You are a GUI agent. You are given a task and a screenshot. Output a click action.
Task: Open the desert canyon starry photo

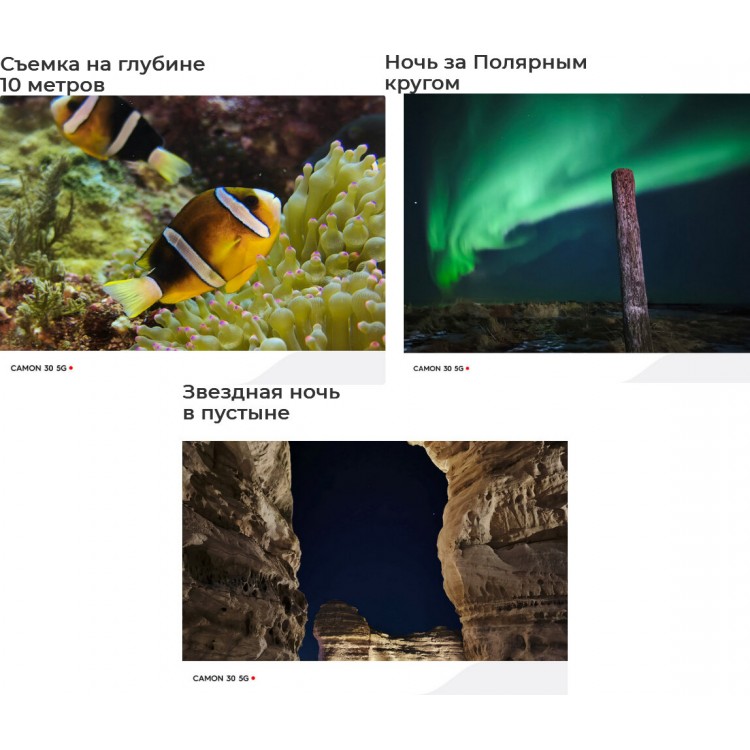pyautogui.click(x=375, y=551)
